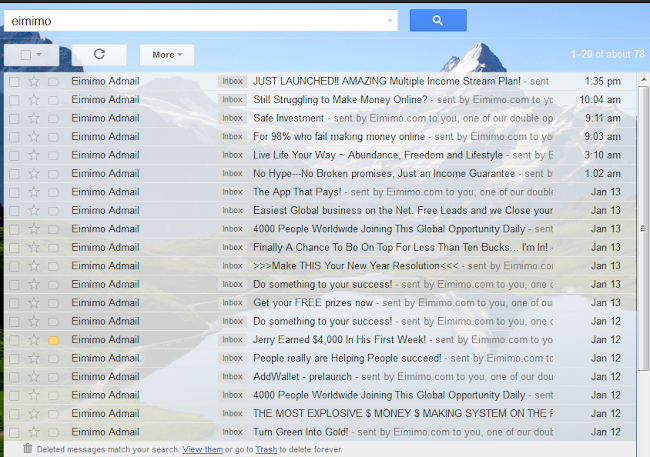This screenshot has width=650, height=457.
Task: Star the 'Finally A Chance To Be On Top' email
Action: click(34, 247)
